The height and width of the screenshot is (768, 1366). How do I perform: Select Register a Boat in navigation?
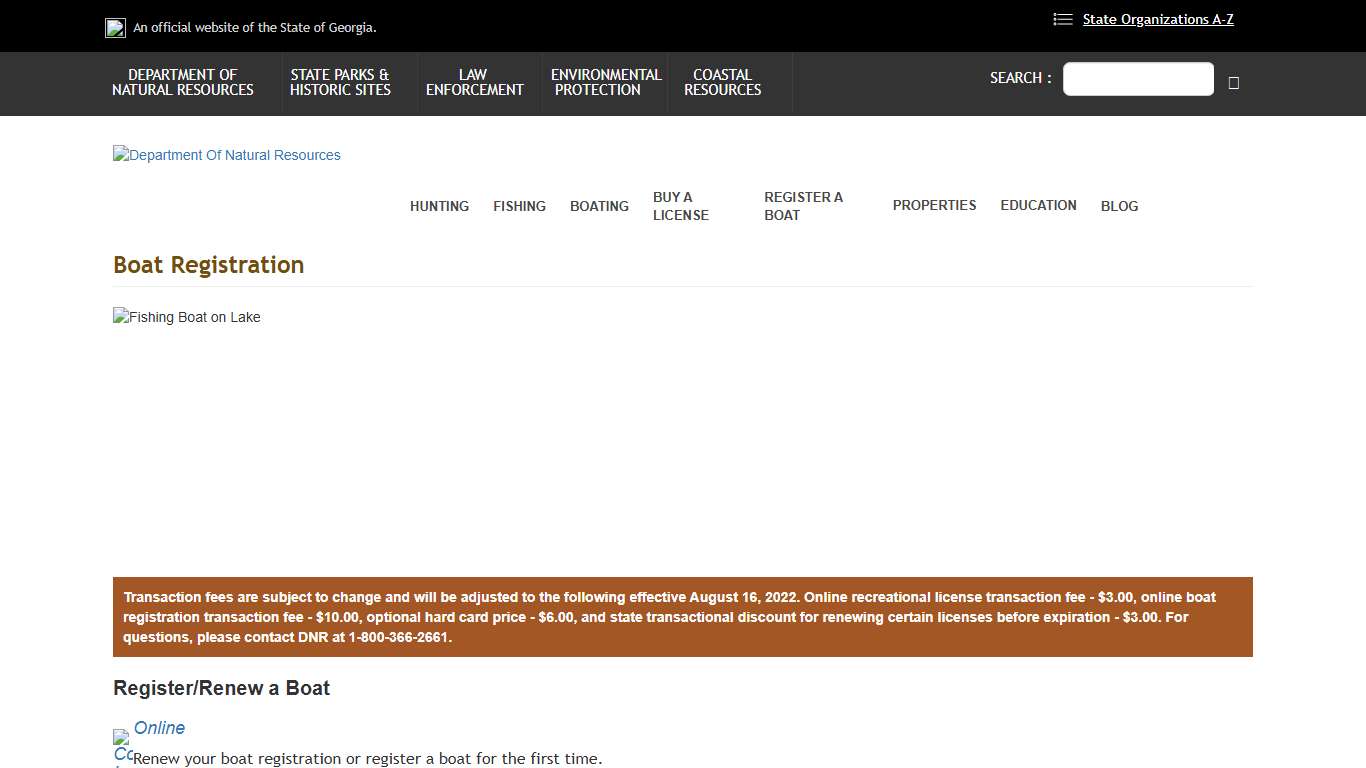[x=803, y=206]
